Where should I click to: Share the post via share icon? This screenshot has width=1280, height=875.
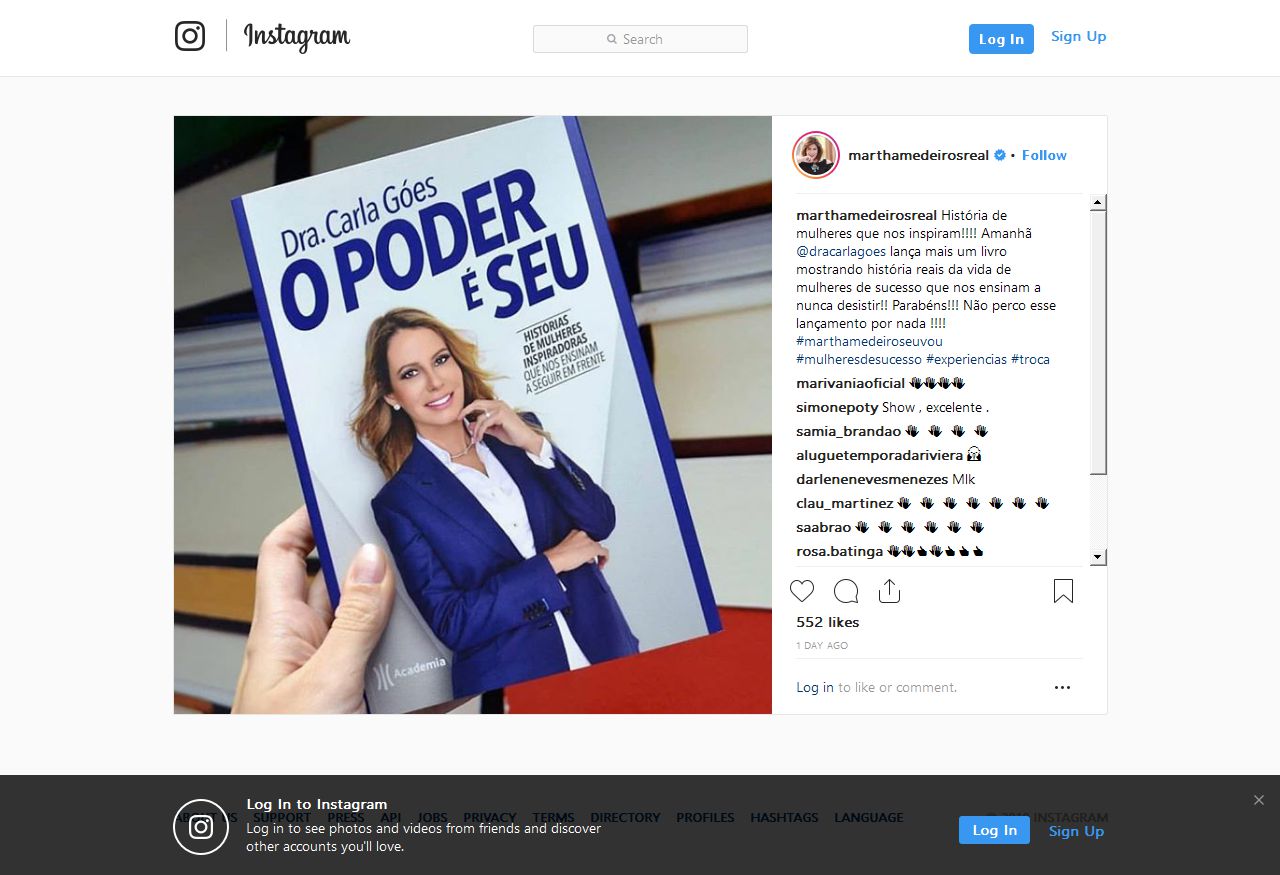pyautogui.click(x=889, y=591)
